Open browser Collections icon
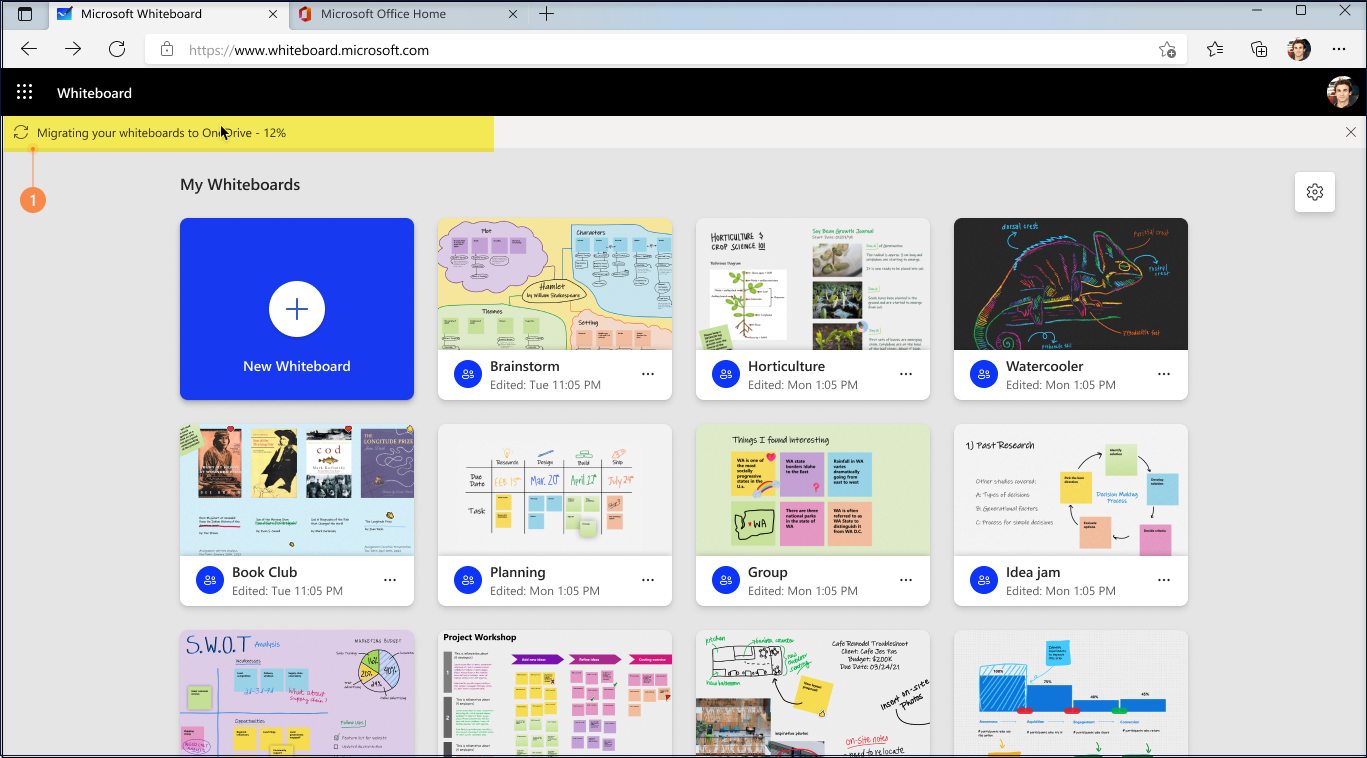The height and width of the screenshot is (758, 1367). click(1259, 50)
